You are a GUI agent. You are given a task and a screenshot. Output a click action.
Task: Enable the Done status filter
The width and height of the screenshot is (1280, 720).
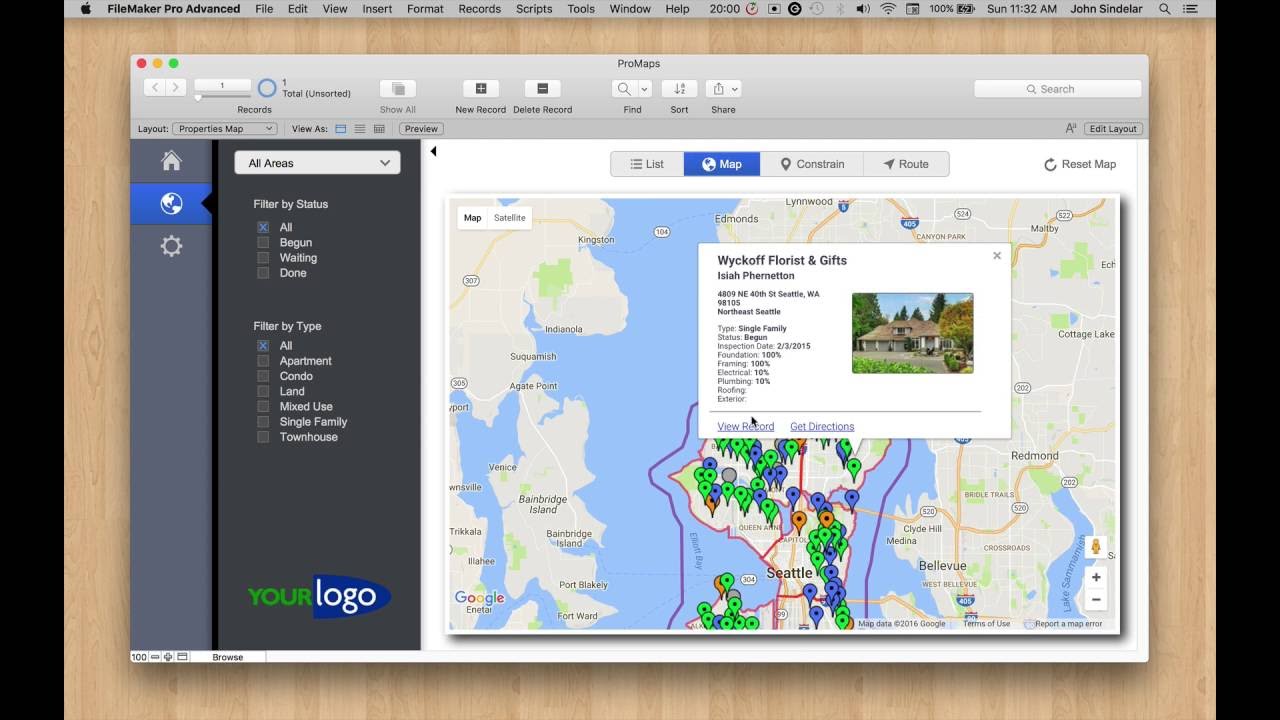click(x=263, y=273)
